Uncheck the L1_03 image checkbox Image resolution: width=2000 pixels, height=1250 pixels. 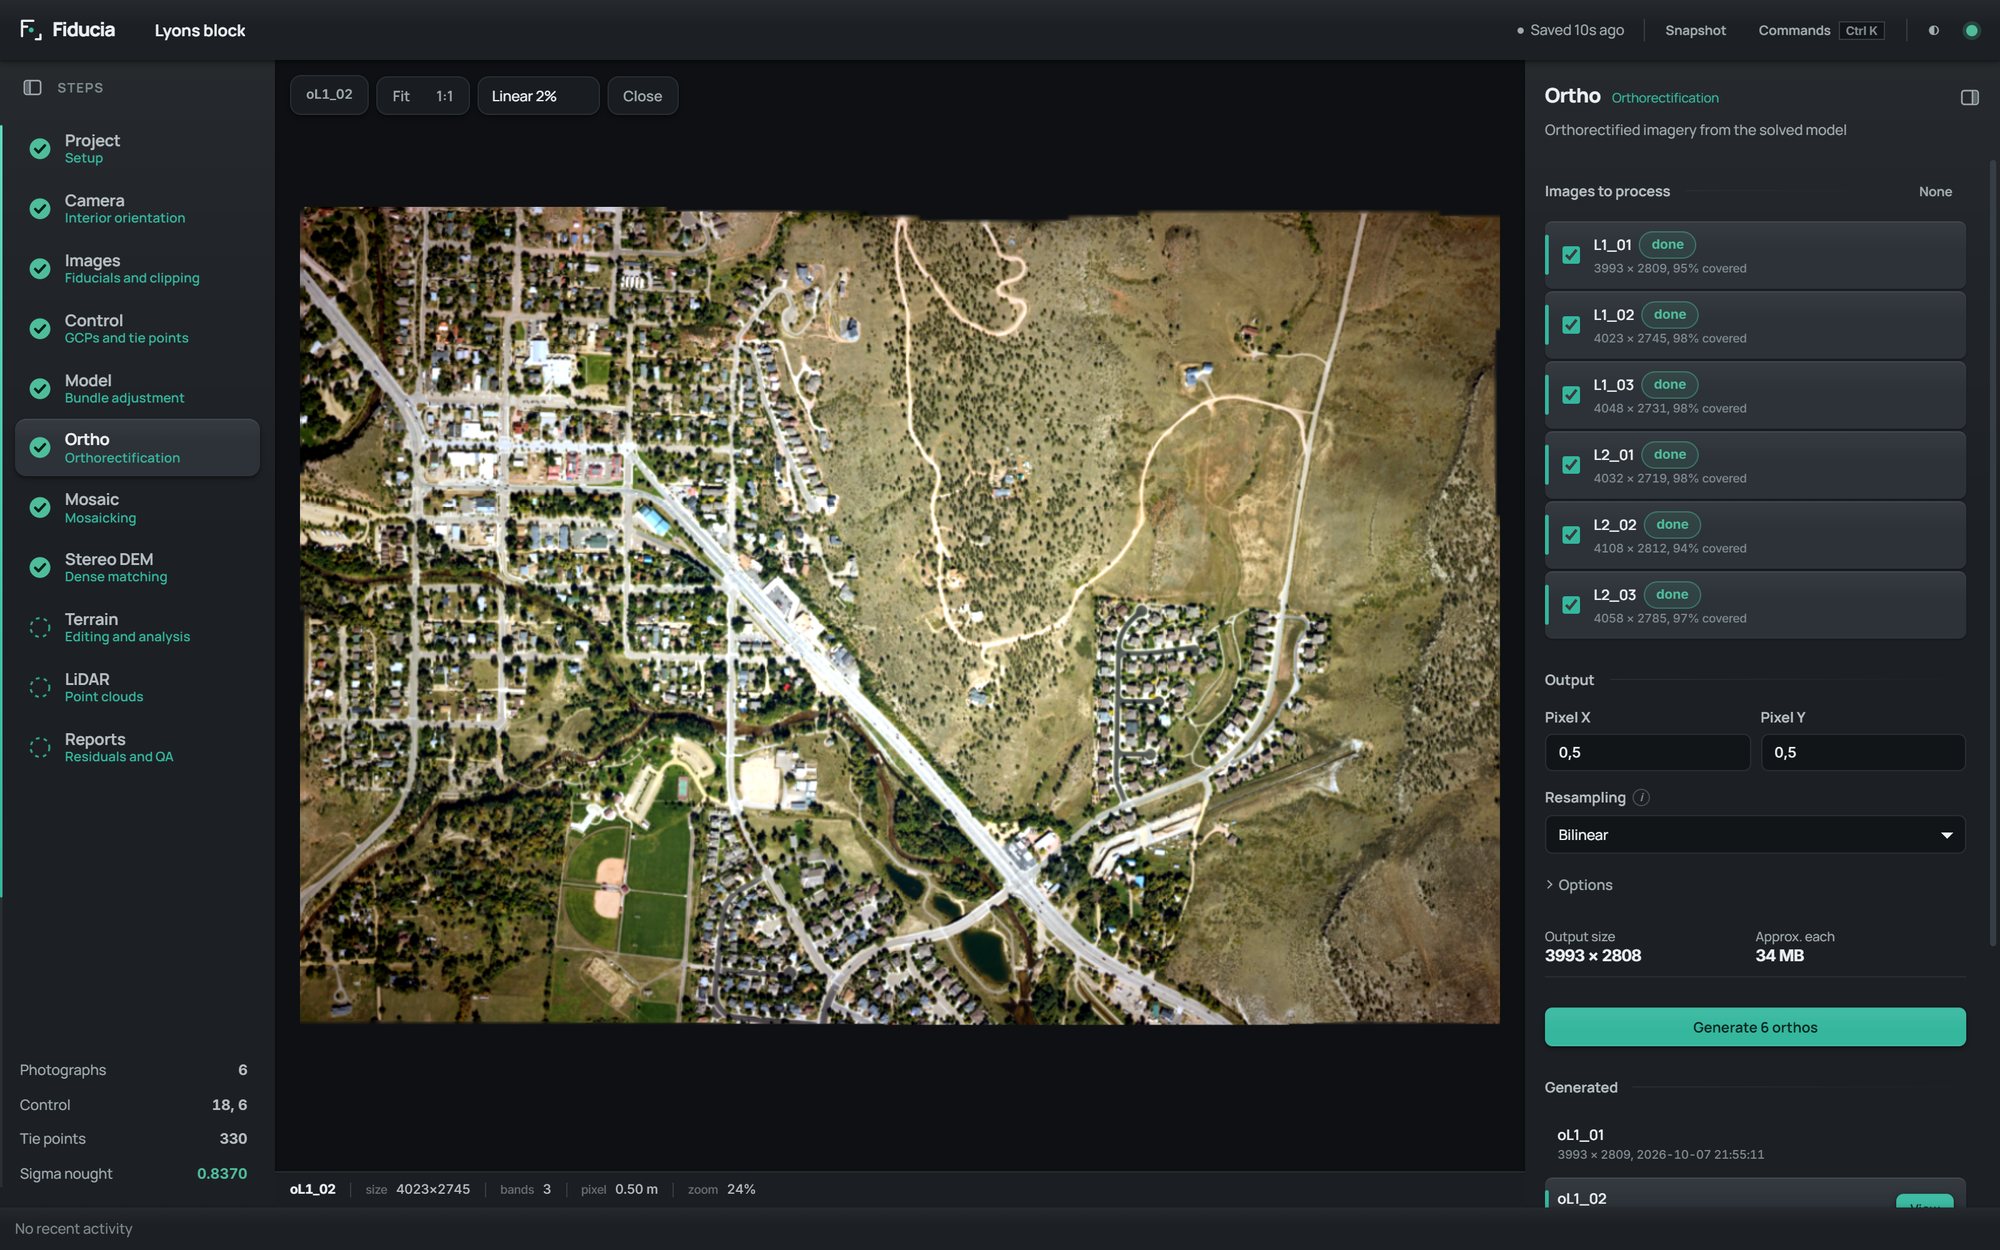pos(1571,395)
